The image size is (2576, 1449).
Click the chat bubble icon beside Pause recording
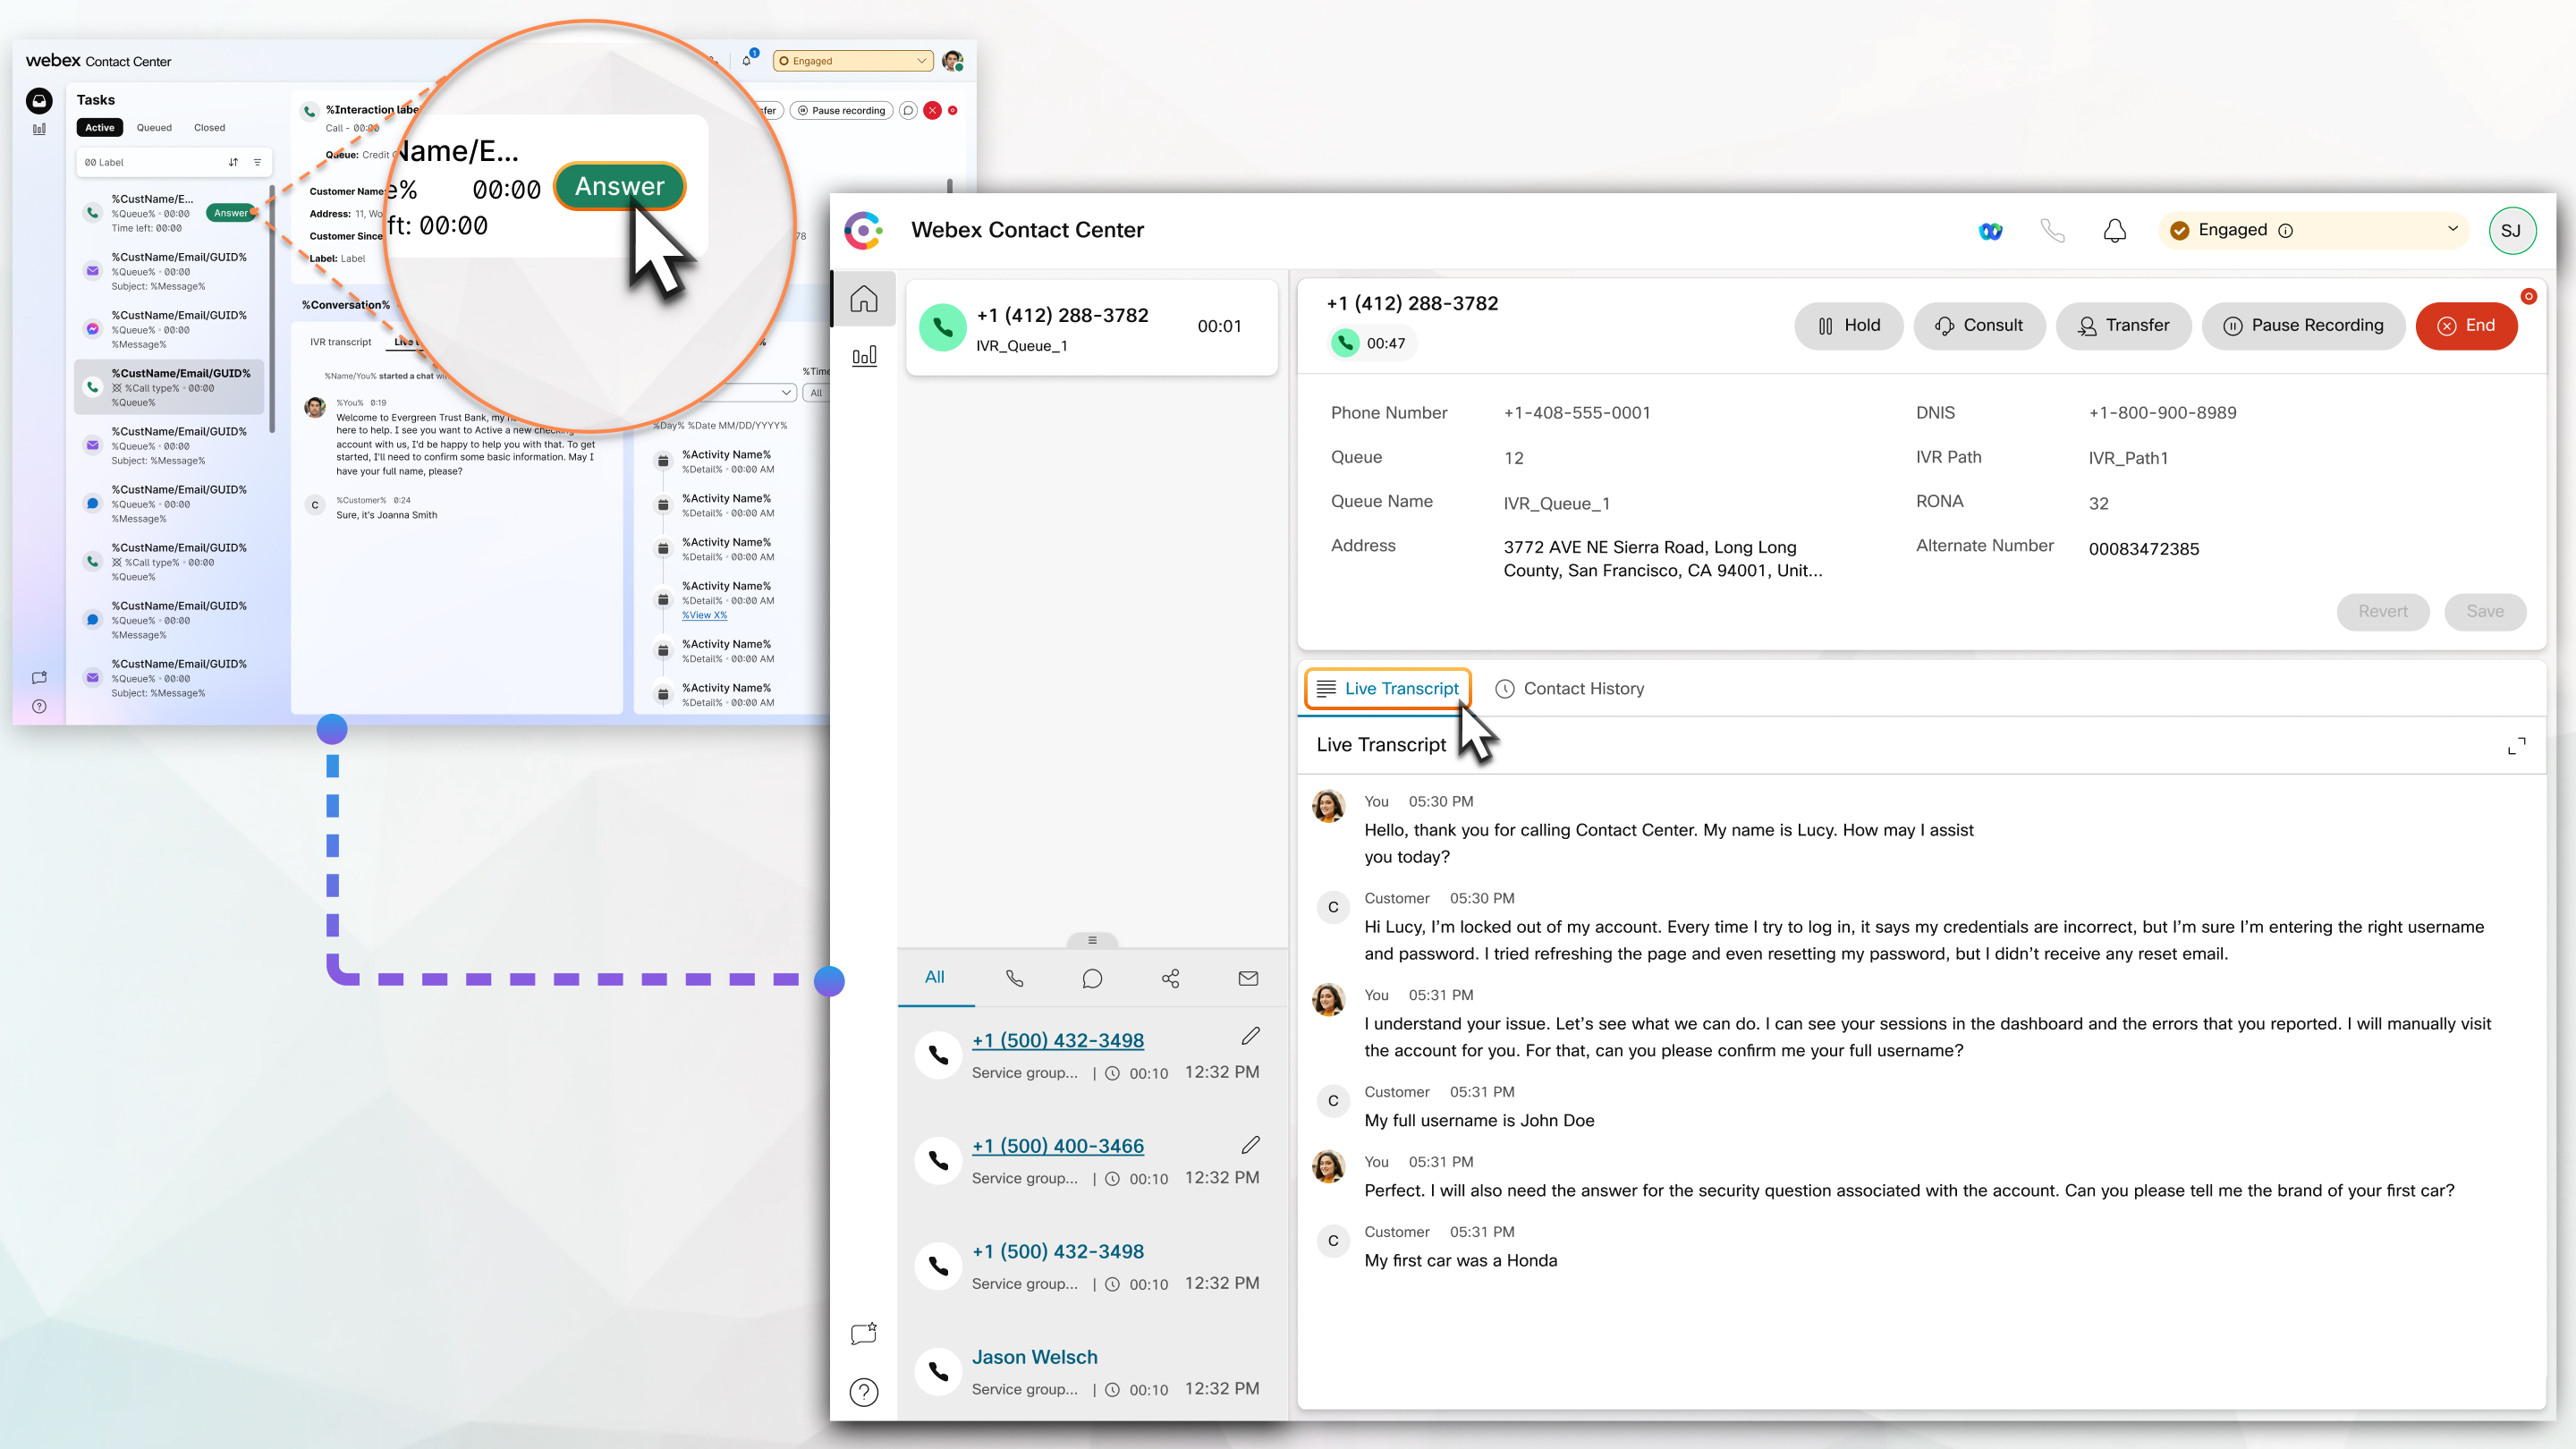click(x=908, y=111)
